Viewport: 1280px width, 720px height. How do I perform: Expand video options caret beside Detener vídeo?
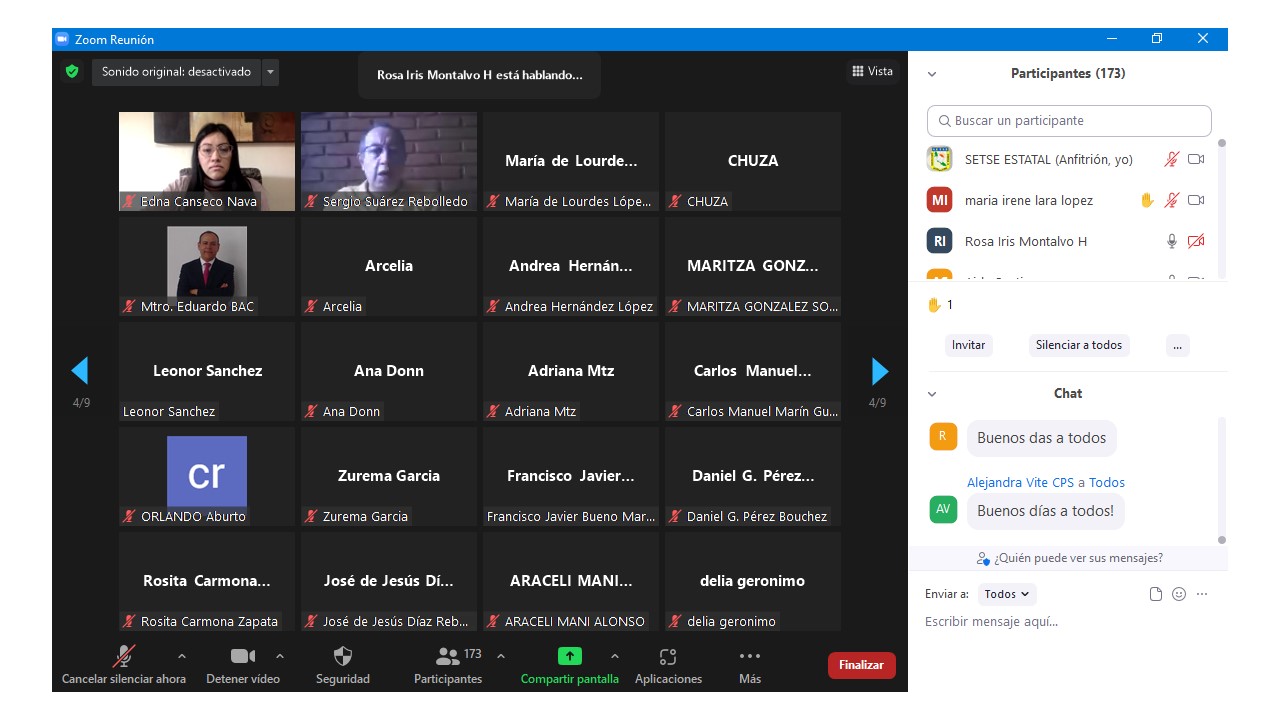(279, 656)
